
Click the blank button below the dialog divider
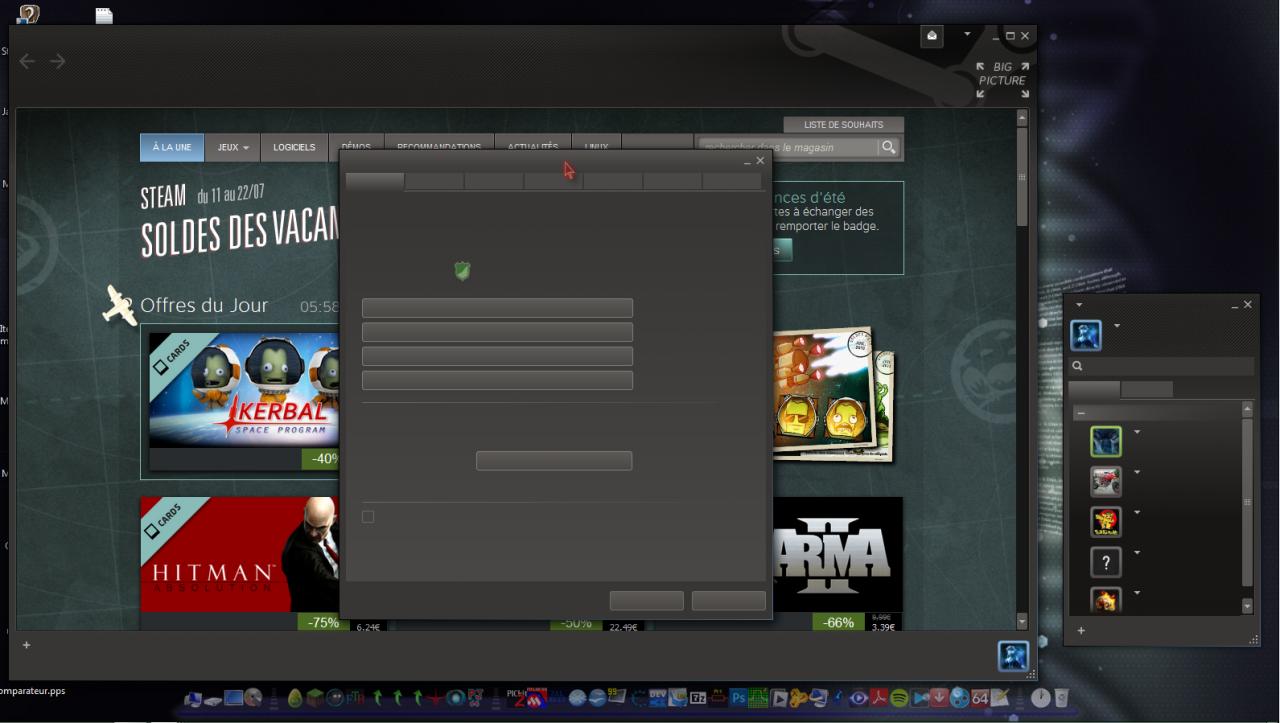[x=554, y=461]
